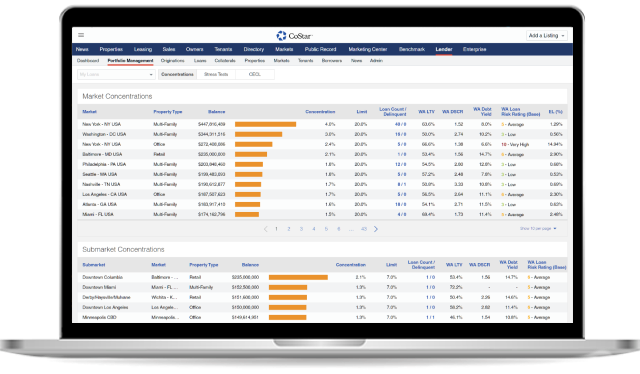
Task: Sort submarket table by WA DSCR
Action: [x=479, y=265]
